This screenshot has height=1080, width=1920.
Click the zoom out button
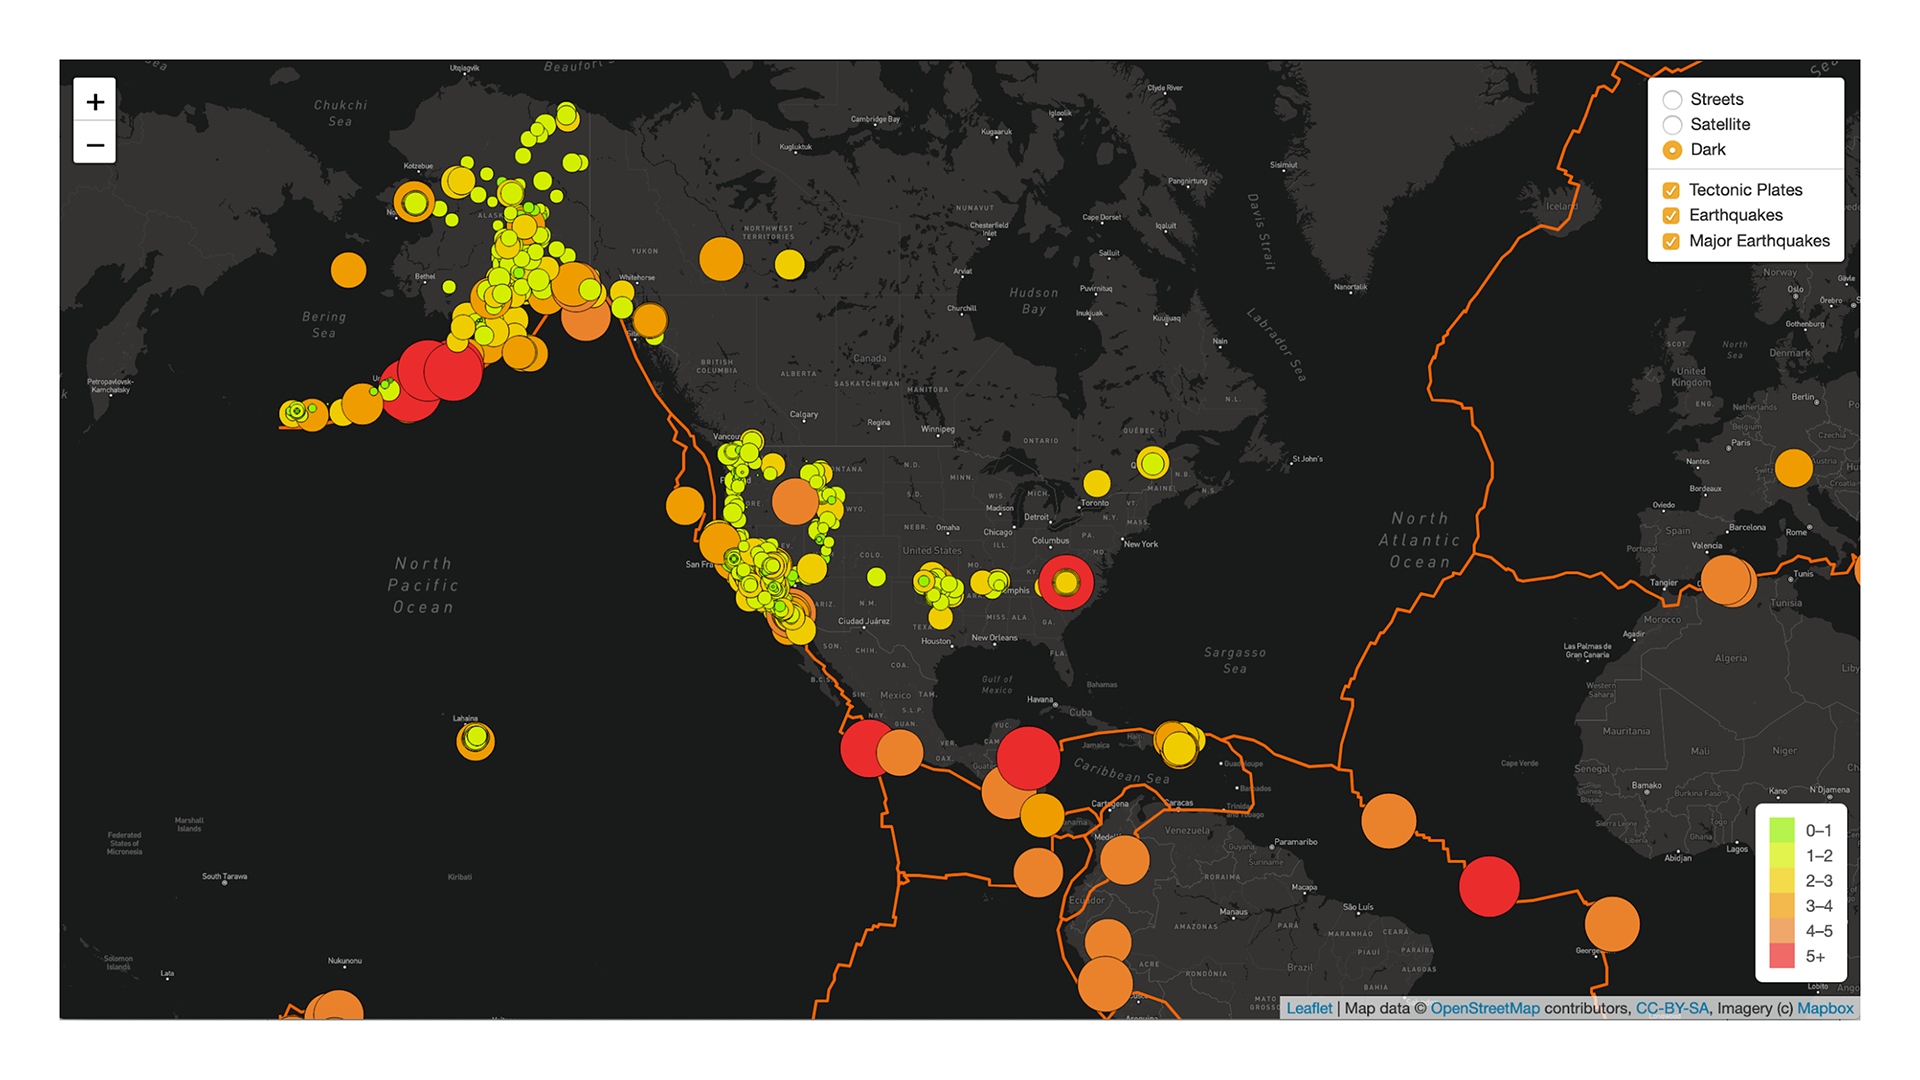95,144
